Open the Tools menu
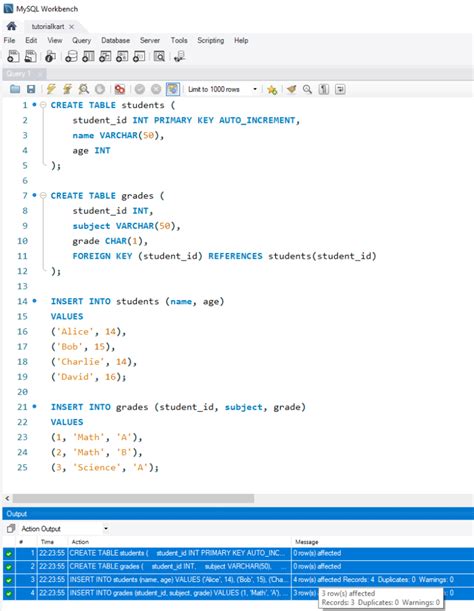Screen dimensions: 474x611 click(x=179, y=40)
